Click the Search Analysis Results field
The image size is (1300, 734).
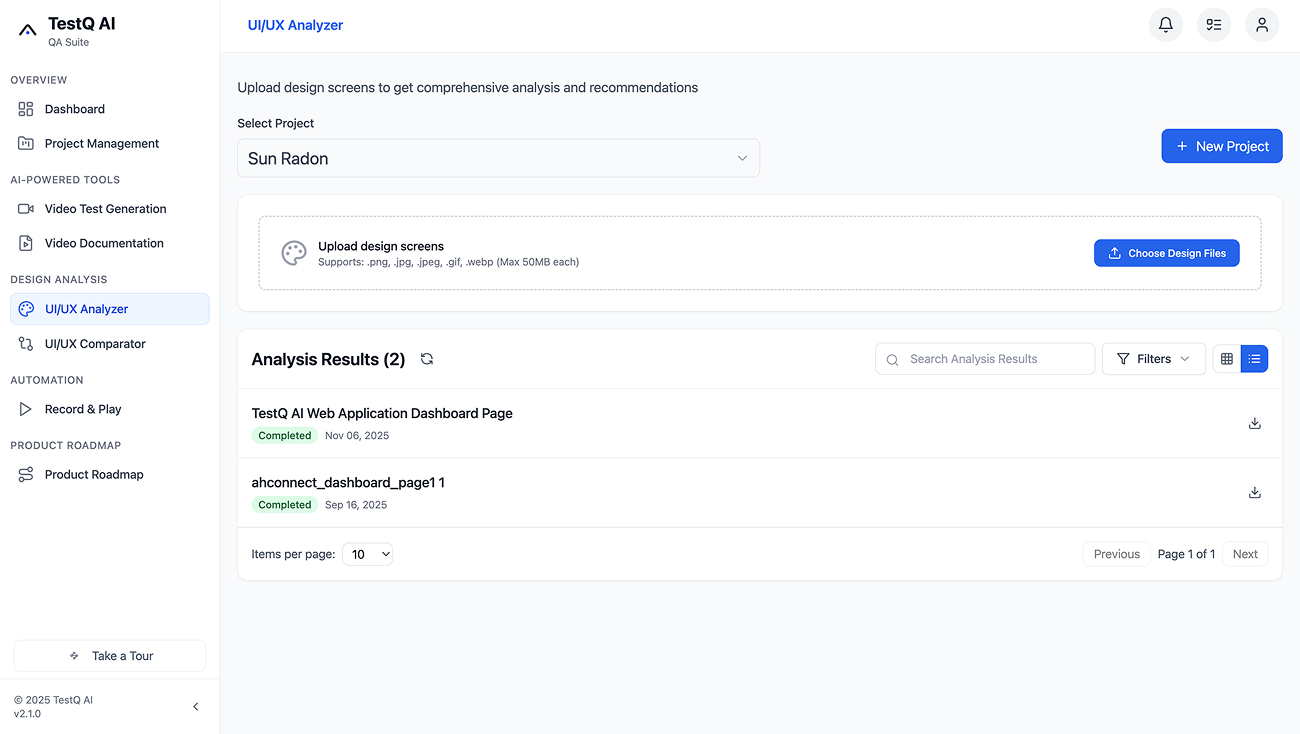click(984, 358)
